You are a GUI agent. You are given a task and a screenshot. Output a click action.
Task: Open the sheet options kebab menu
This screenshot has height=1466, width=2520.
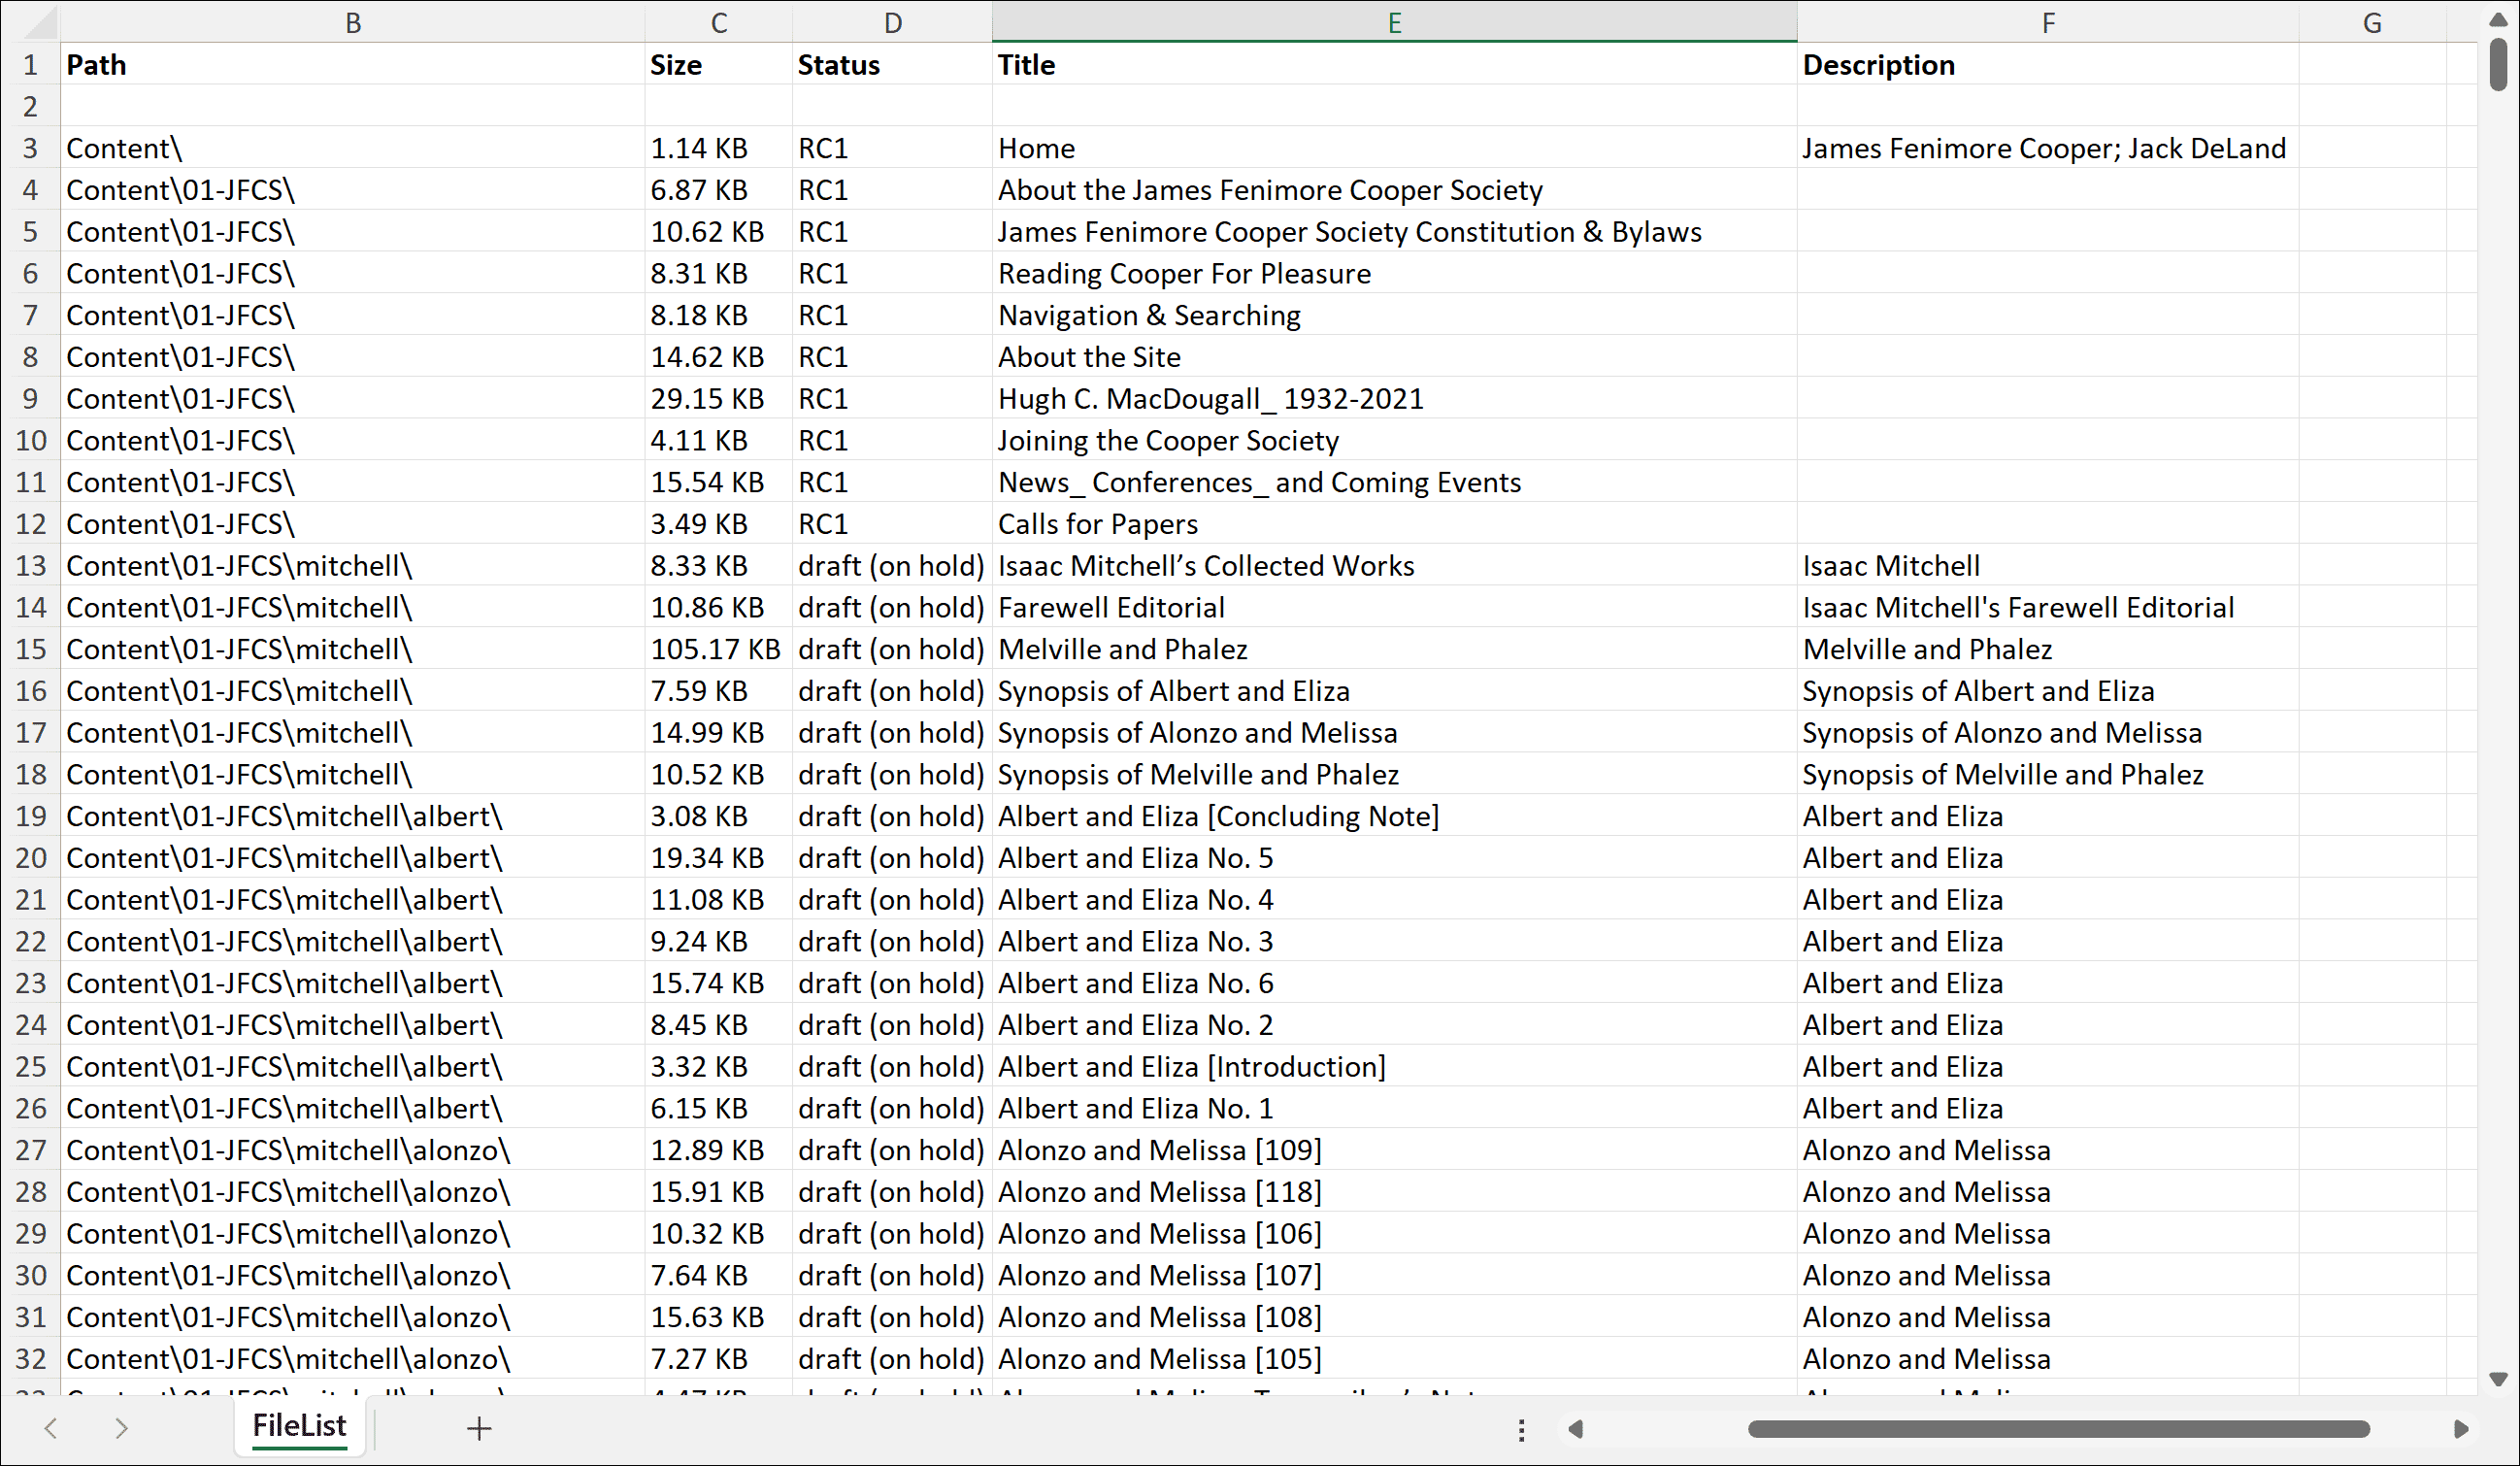point(1521,1430)
